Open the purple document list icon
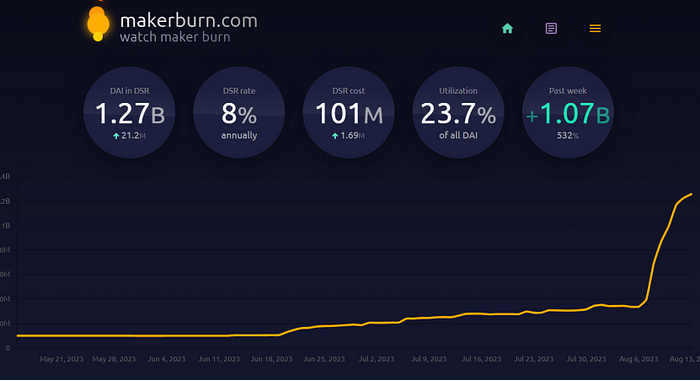The image size is (700, 381). coord(551,29)
